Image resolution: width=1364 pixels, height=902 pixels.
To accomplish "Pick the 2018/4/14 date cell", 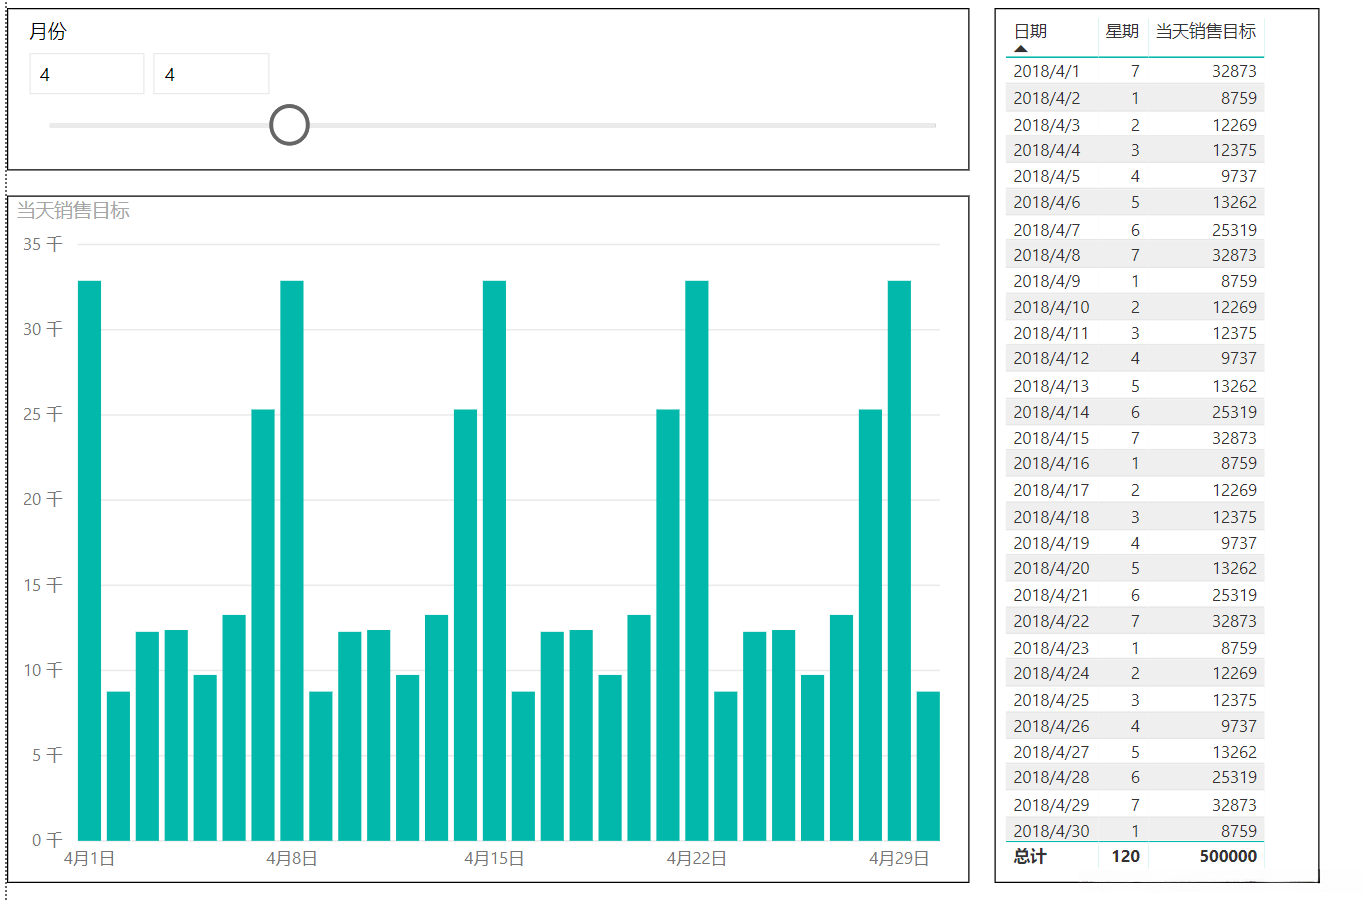I will (x=1051, y=412).
